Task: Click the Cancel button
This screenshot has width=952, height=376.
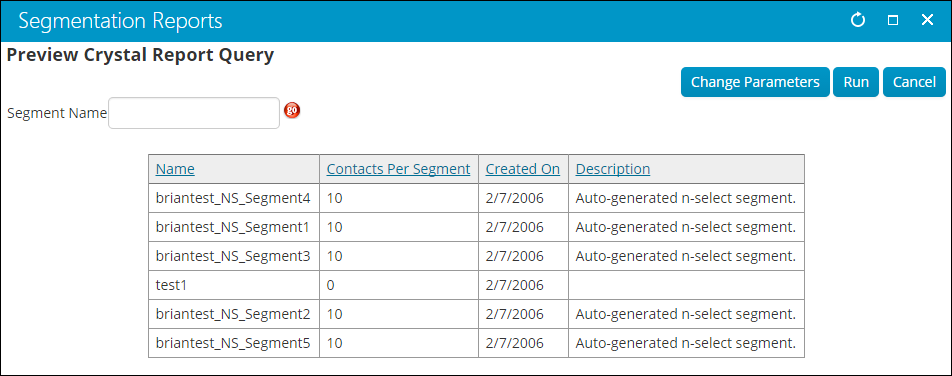Action: pos(914,82)
